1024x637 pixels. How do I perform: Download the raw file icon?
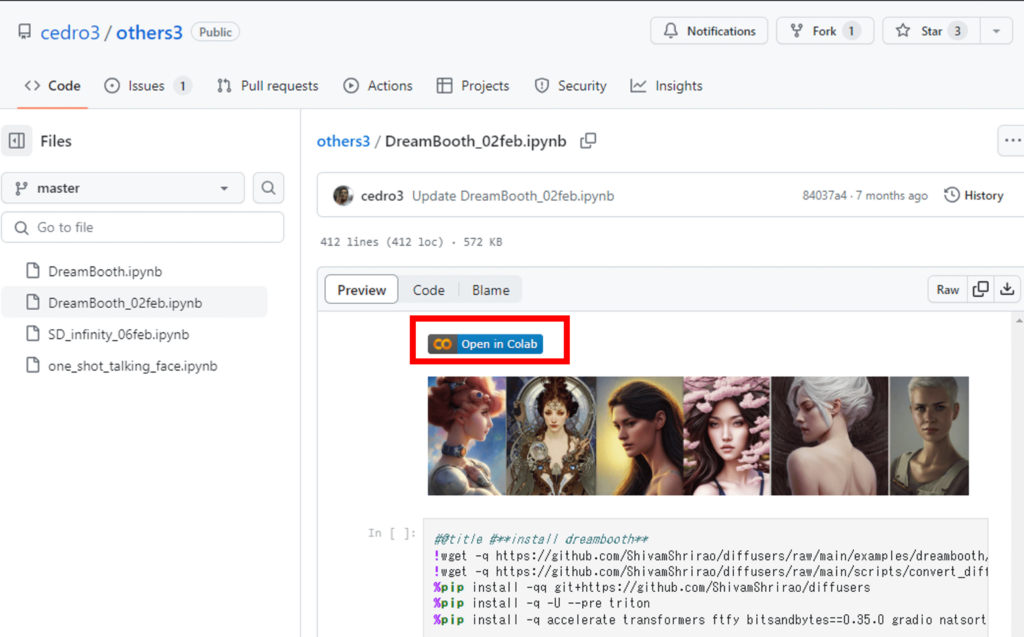click(x=1007, y=289)
